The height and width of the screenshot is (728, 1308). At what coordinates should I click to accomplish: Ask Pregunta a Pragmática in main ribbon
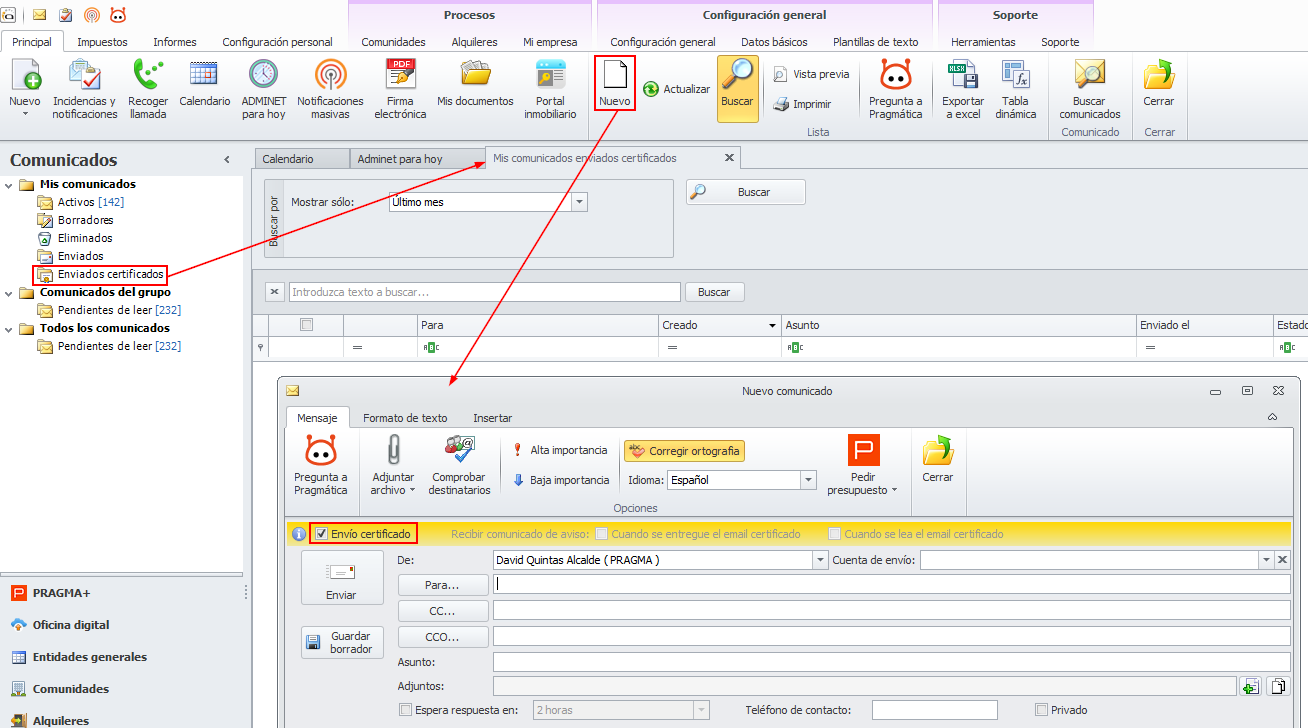coord(895,89)
